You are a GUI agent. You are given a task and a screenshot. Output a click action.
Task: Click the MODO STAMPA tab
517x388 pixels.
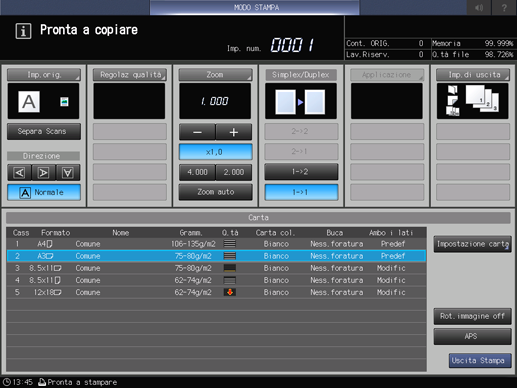255,7
